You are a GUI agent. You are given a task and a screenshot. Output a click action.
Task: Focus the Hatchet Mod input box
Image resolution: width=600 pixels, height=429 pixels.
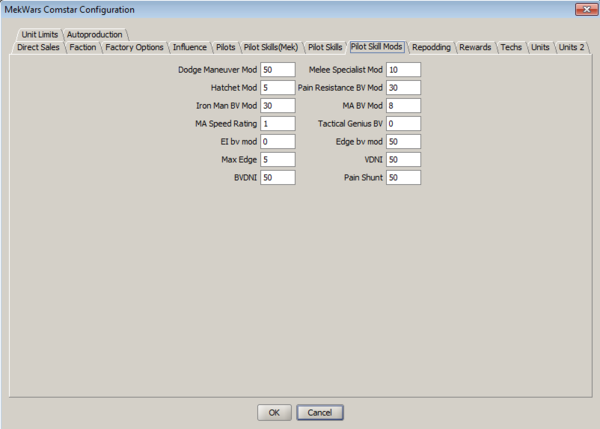277,88
